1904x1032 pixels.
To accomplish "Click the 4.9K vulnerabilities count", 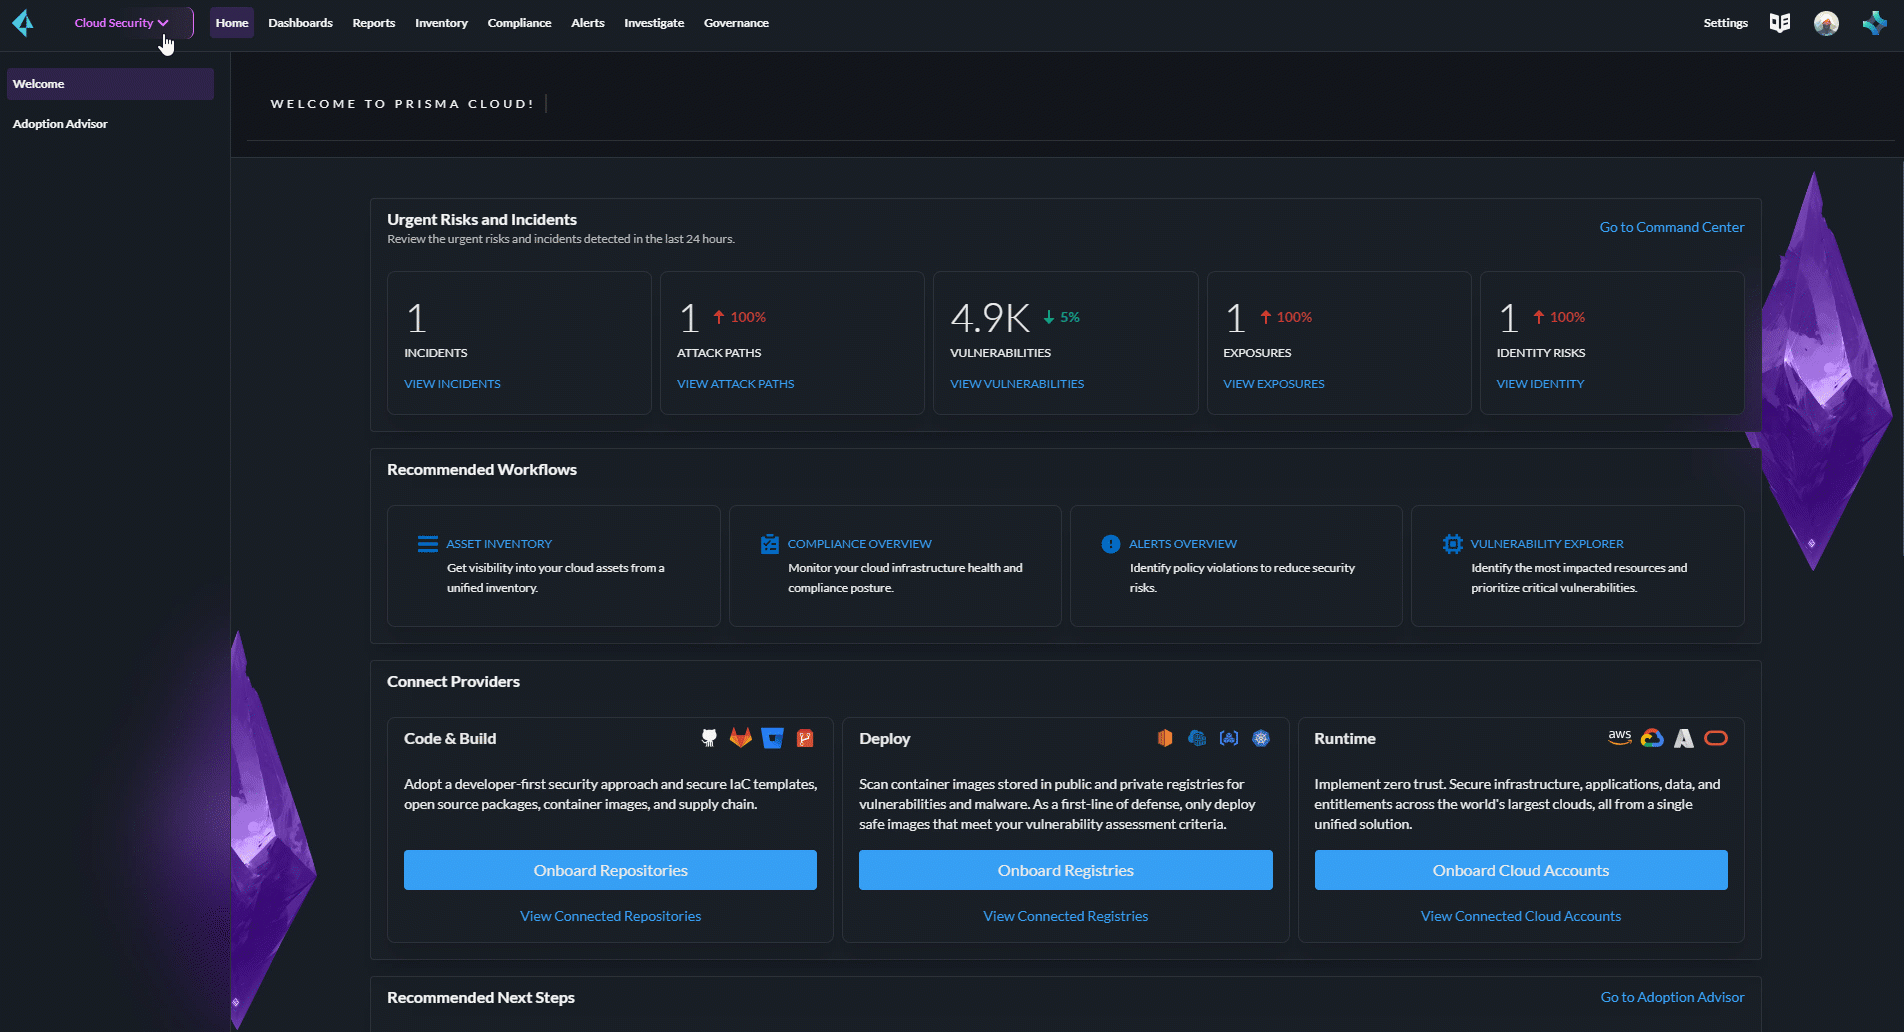I will coord(990,319).
